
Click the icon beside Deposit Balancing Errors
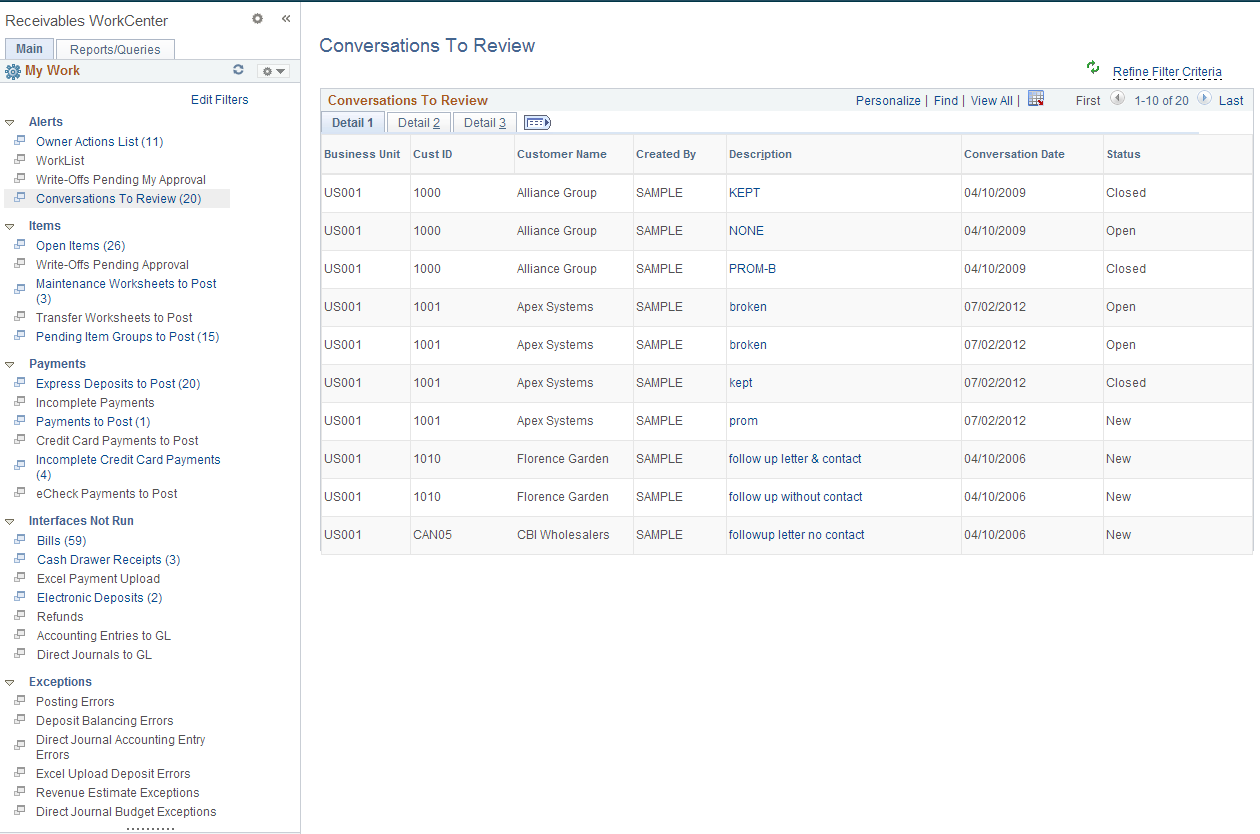(x=19, y=720)
